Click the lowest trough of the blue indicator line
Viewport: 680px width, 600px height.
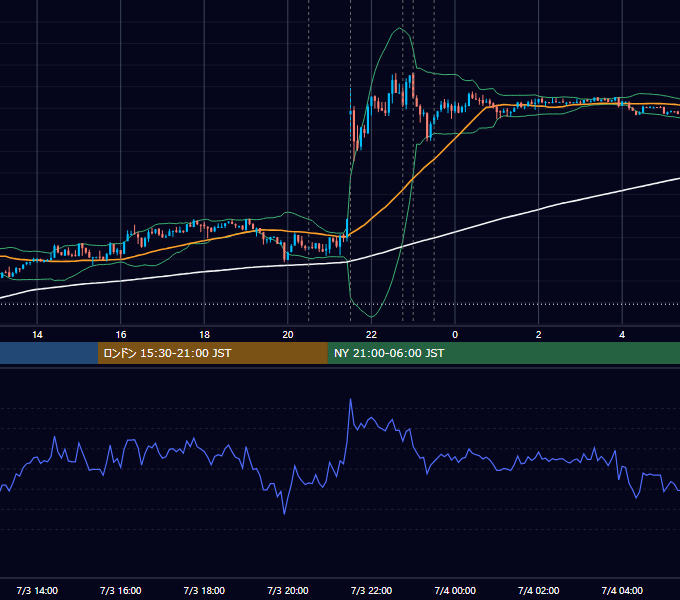point(284,514)
